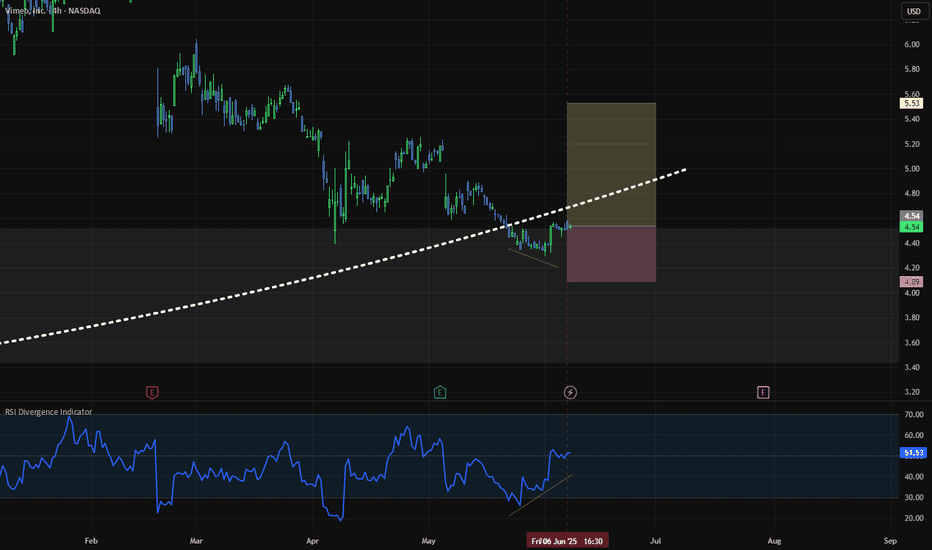Click the Apr label on time axis

coord(313,541)
